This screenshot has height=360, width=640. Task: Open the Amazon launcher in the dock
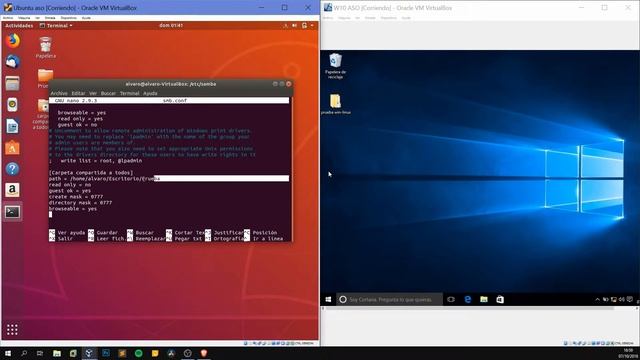click(13, 190)
